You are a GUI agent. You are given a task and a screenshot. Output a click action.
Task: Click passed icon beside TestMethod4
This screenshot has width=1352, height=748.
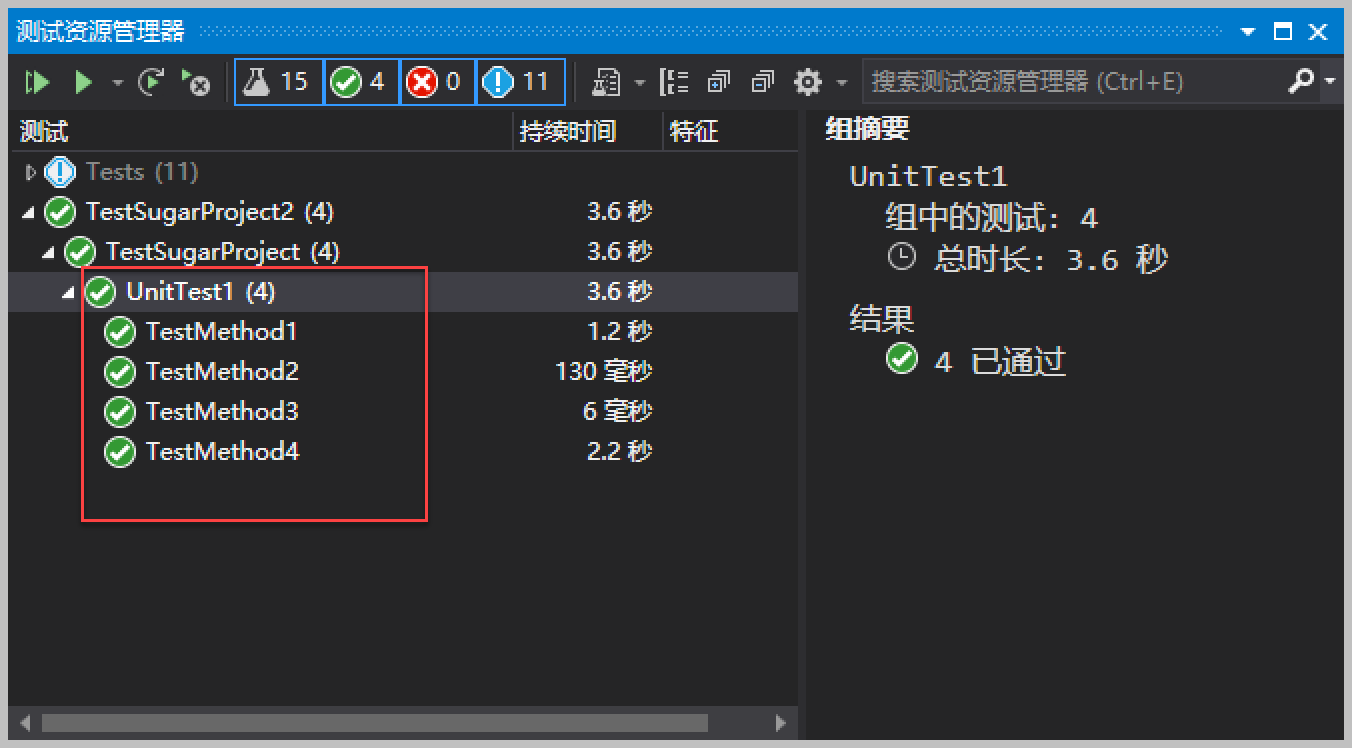(120, 452)
